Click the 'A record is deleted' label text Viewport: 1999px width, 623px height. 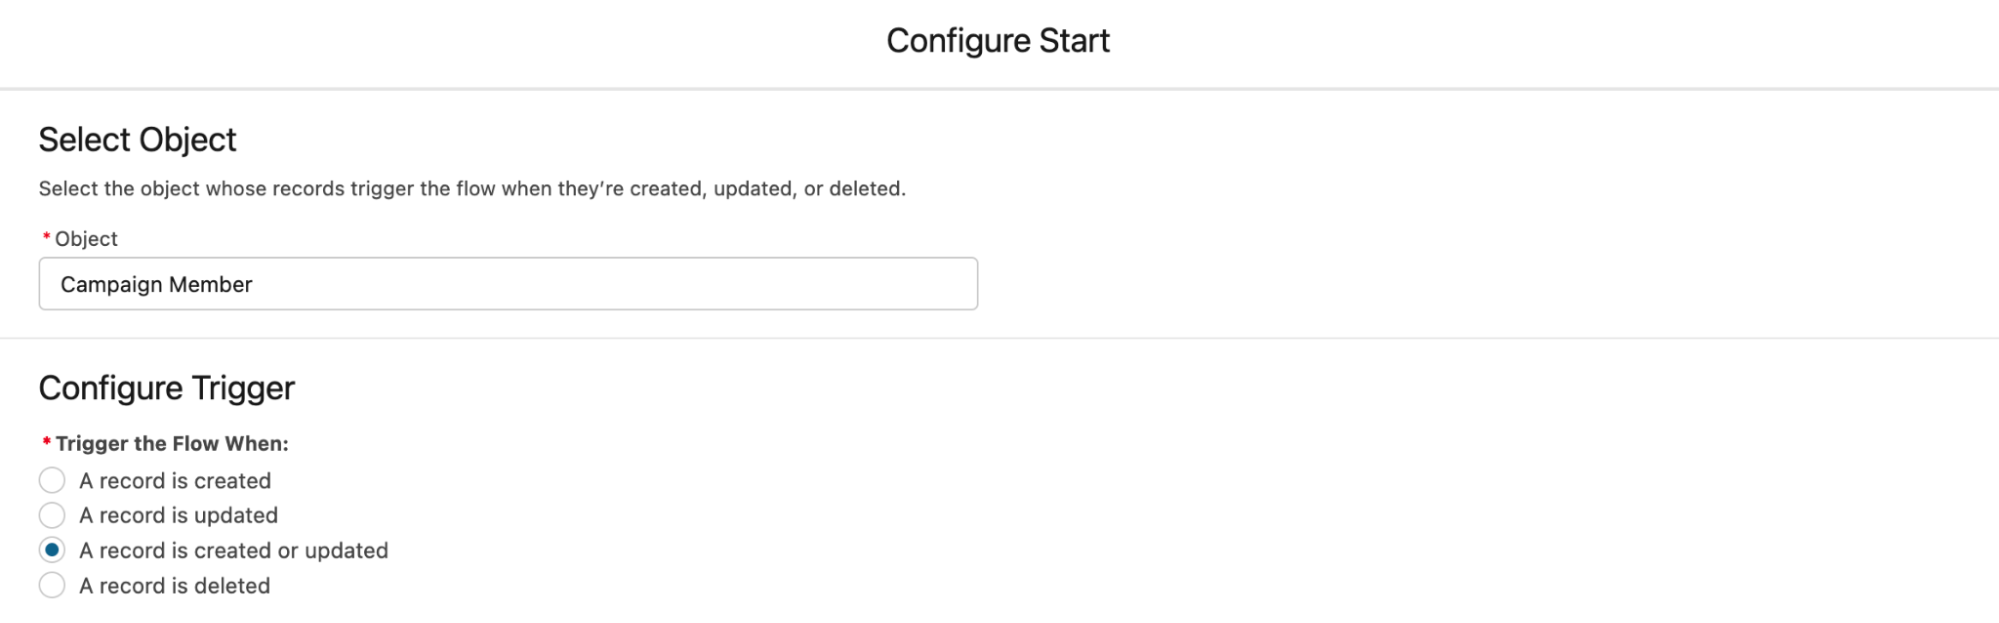point(174,586)
